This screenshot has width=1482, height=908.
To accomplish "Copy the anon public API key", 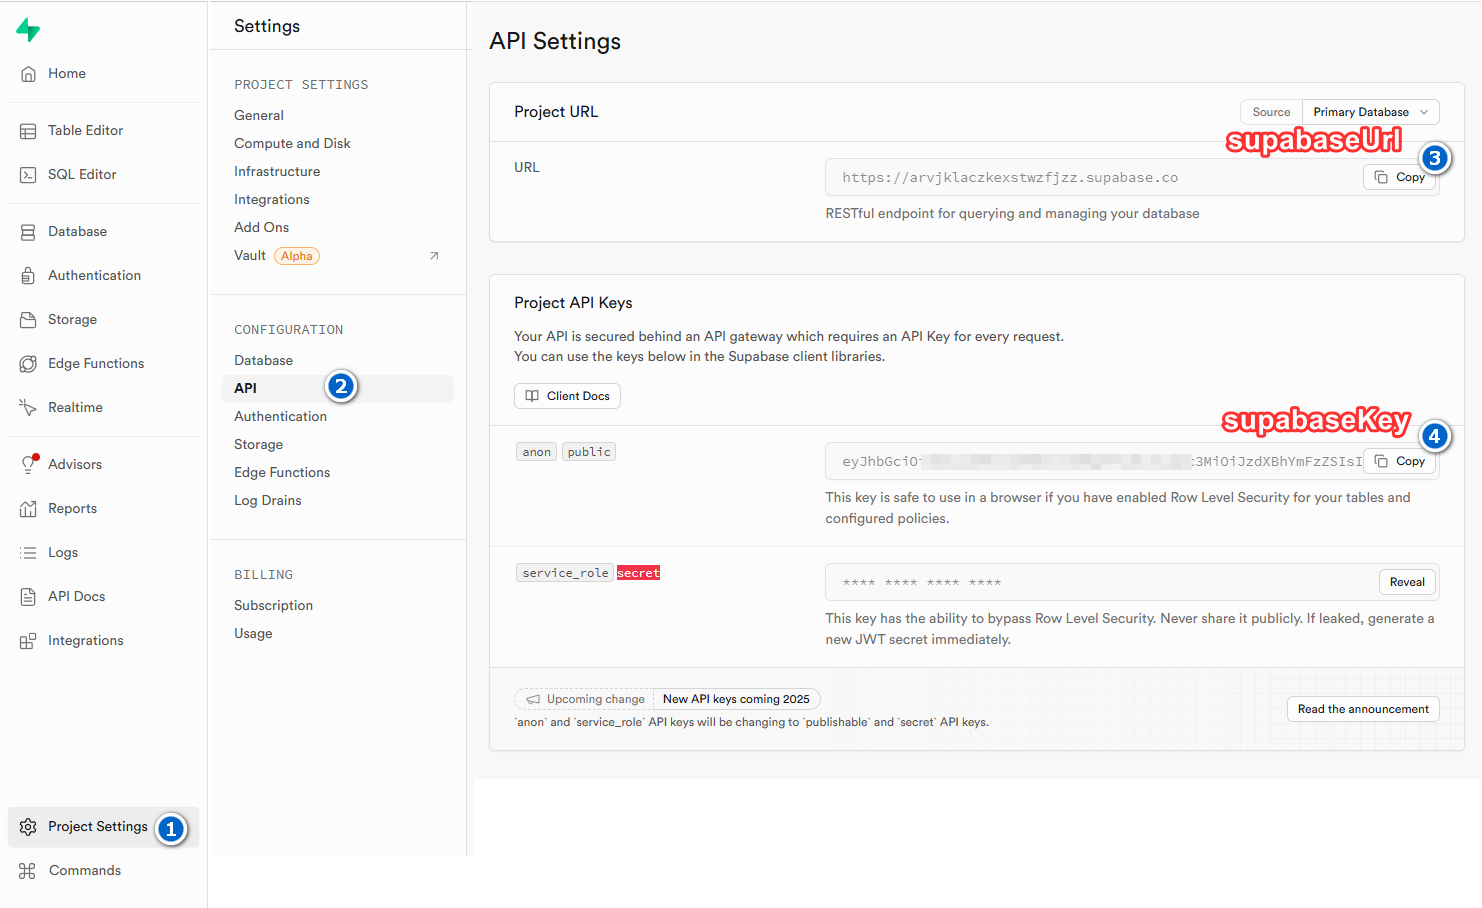I will click(1398, 461).
